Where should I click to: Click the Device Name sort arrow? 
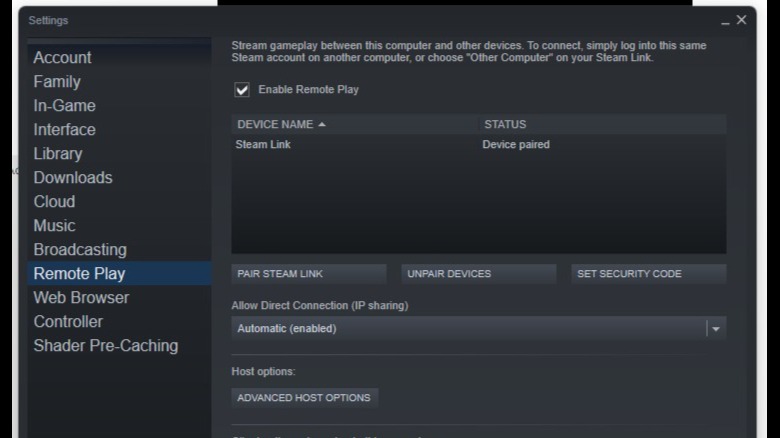click(x=322, y=124)
